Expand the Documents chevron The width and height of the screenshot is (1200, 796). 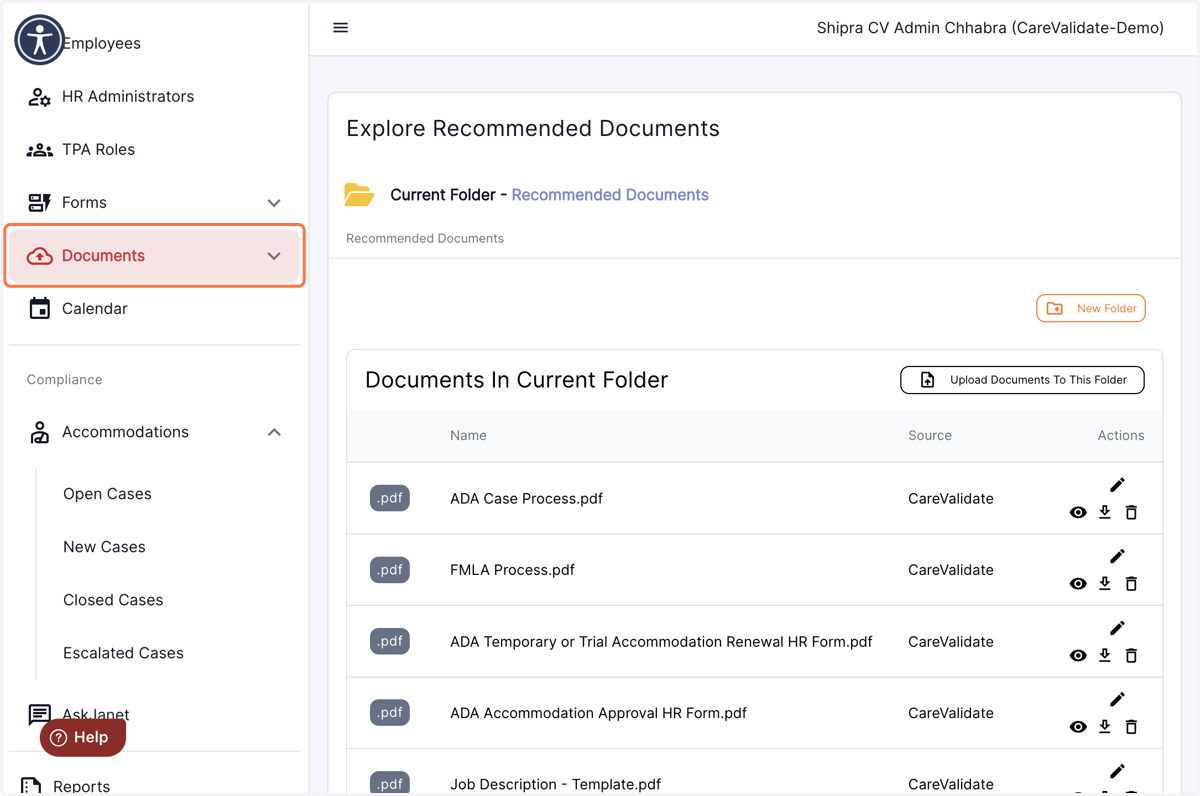[x=274, y=256]
